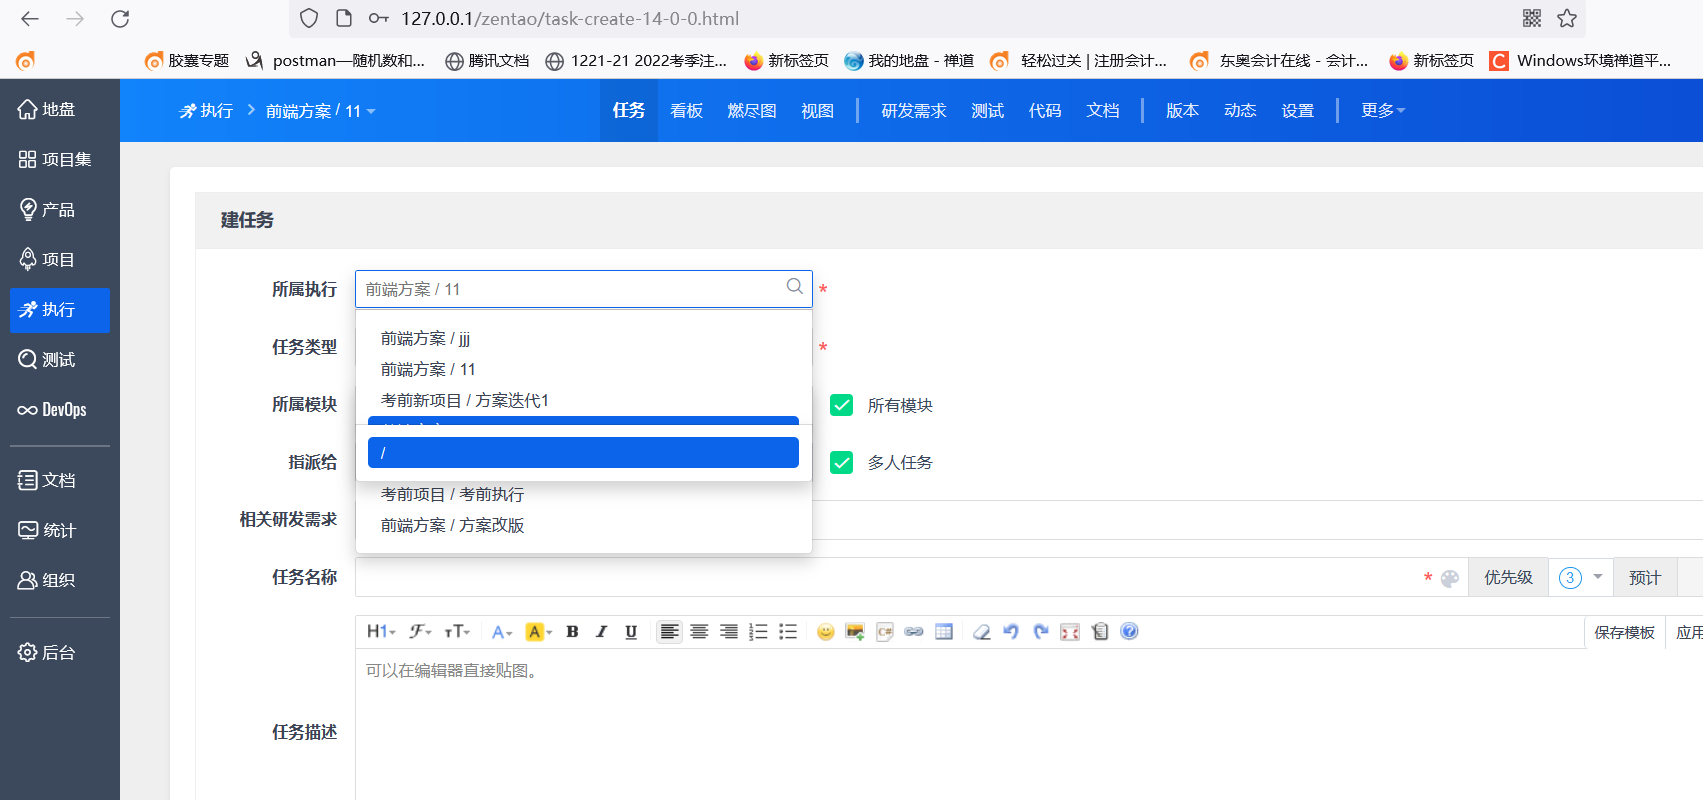The height and width of the screenshot is (800, 1703).
Task: Open editor help via question mark icon
Action: point(1129,632)
